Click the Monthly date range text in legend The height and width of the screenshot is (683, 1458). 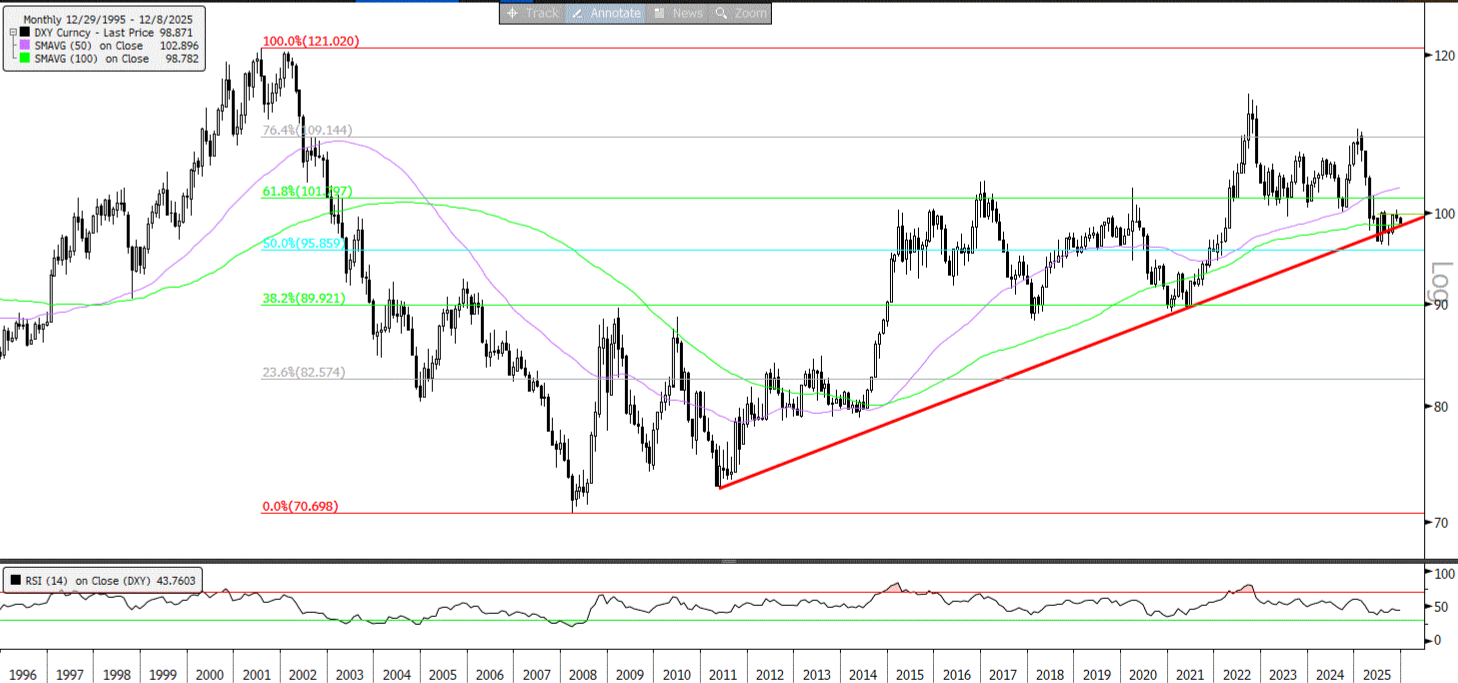tap(106, 18)
